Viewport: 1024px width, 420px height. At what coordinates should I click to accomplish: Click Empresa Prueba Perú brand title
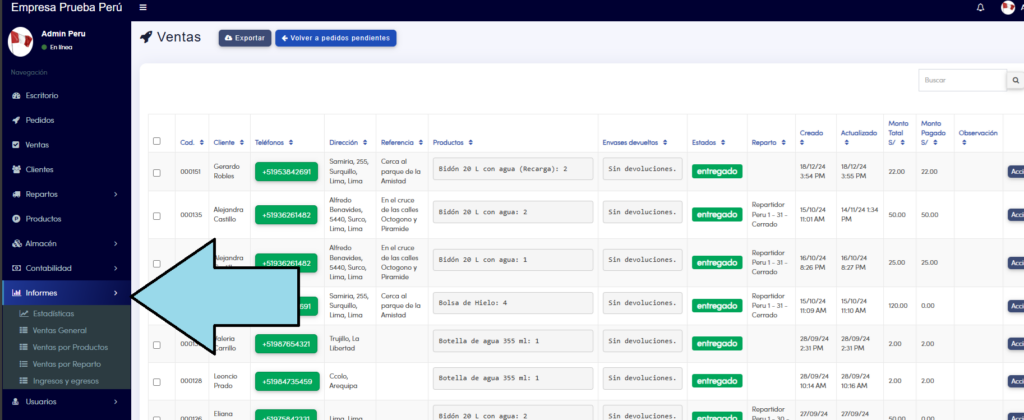[x=67, y=8]
